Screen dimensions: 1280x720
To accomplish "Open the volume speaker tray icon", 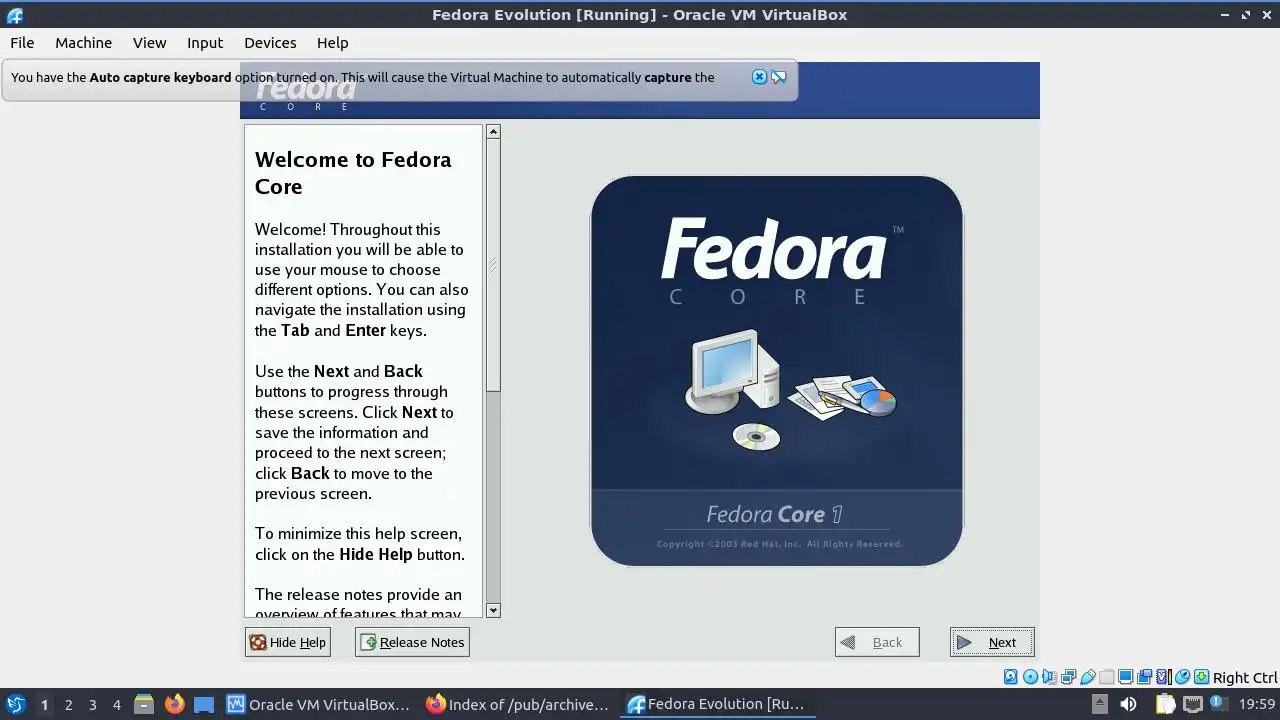I will tap(1128, 704).
